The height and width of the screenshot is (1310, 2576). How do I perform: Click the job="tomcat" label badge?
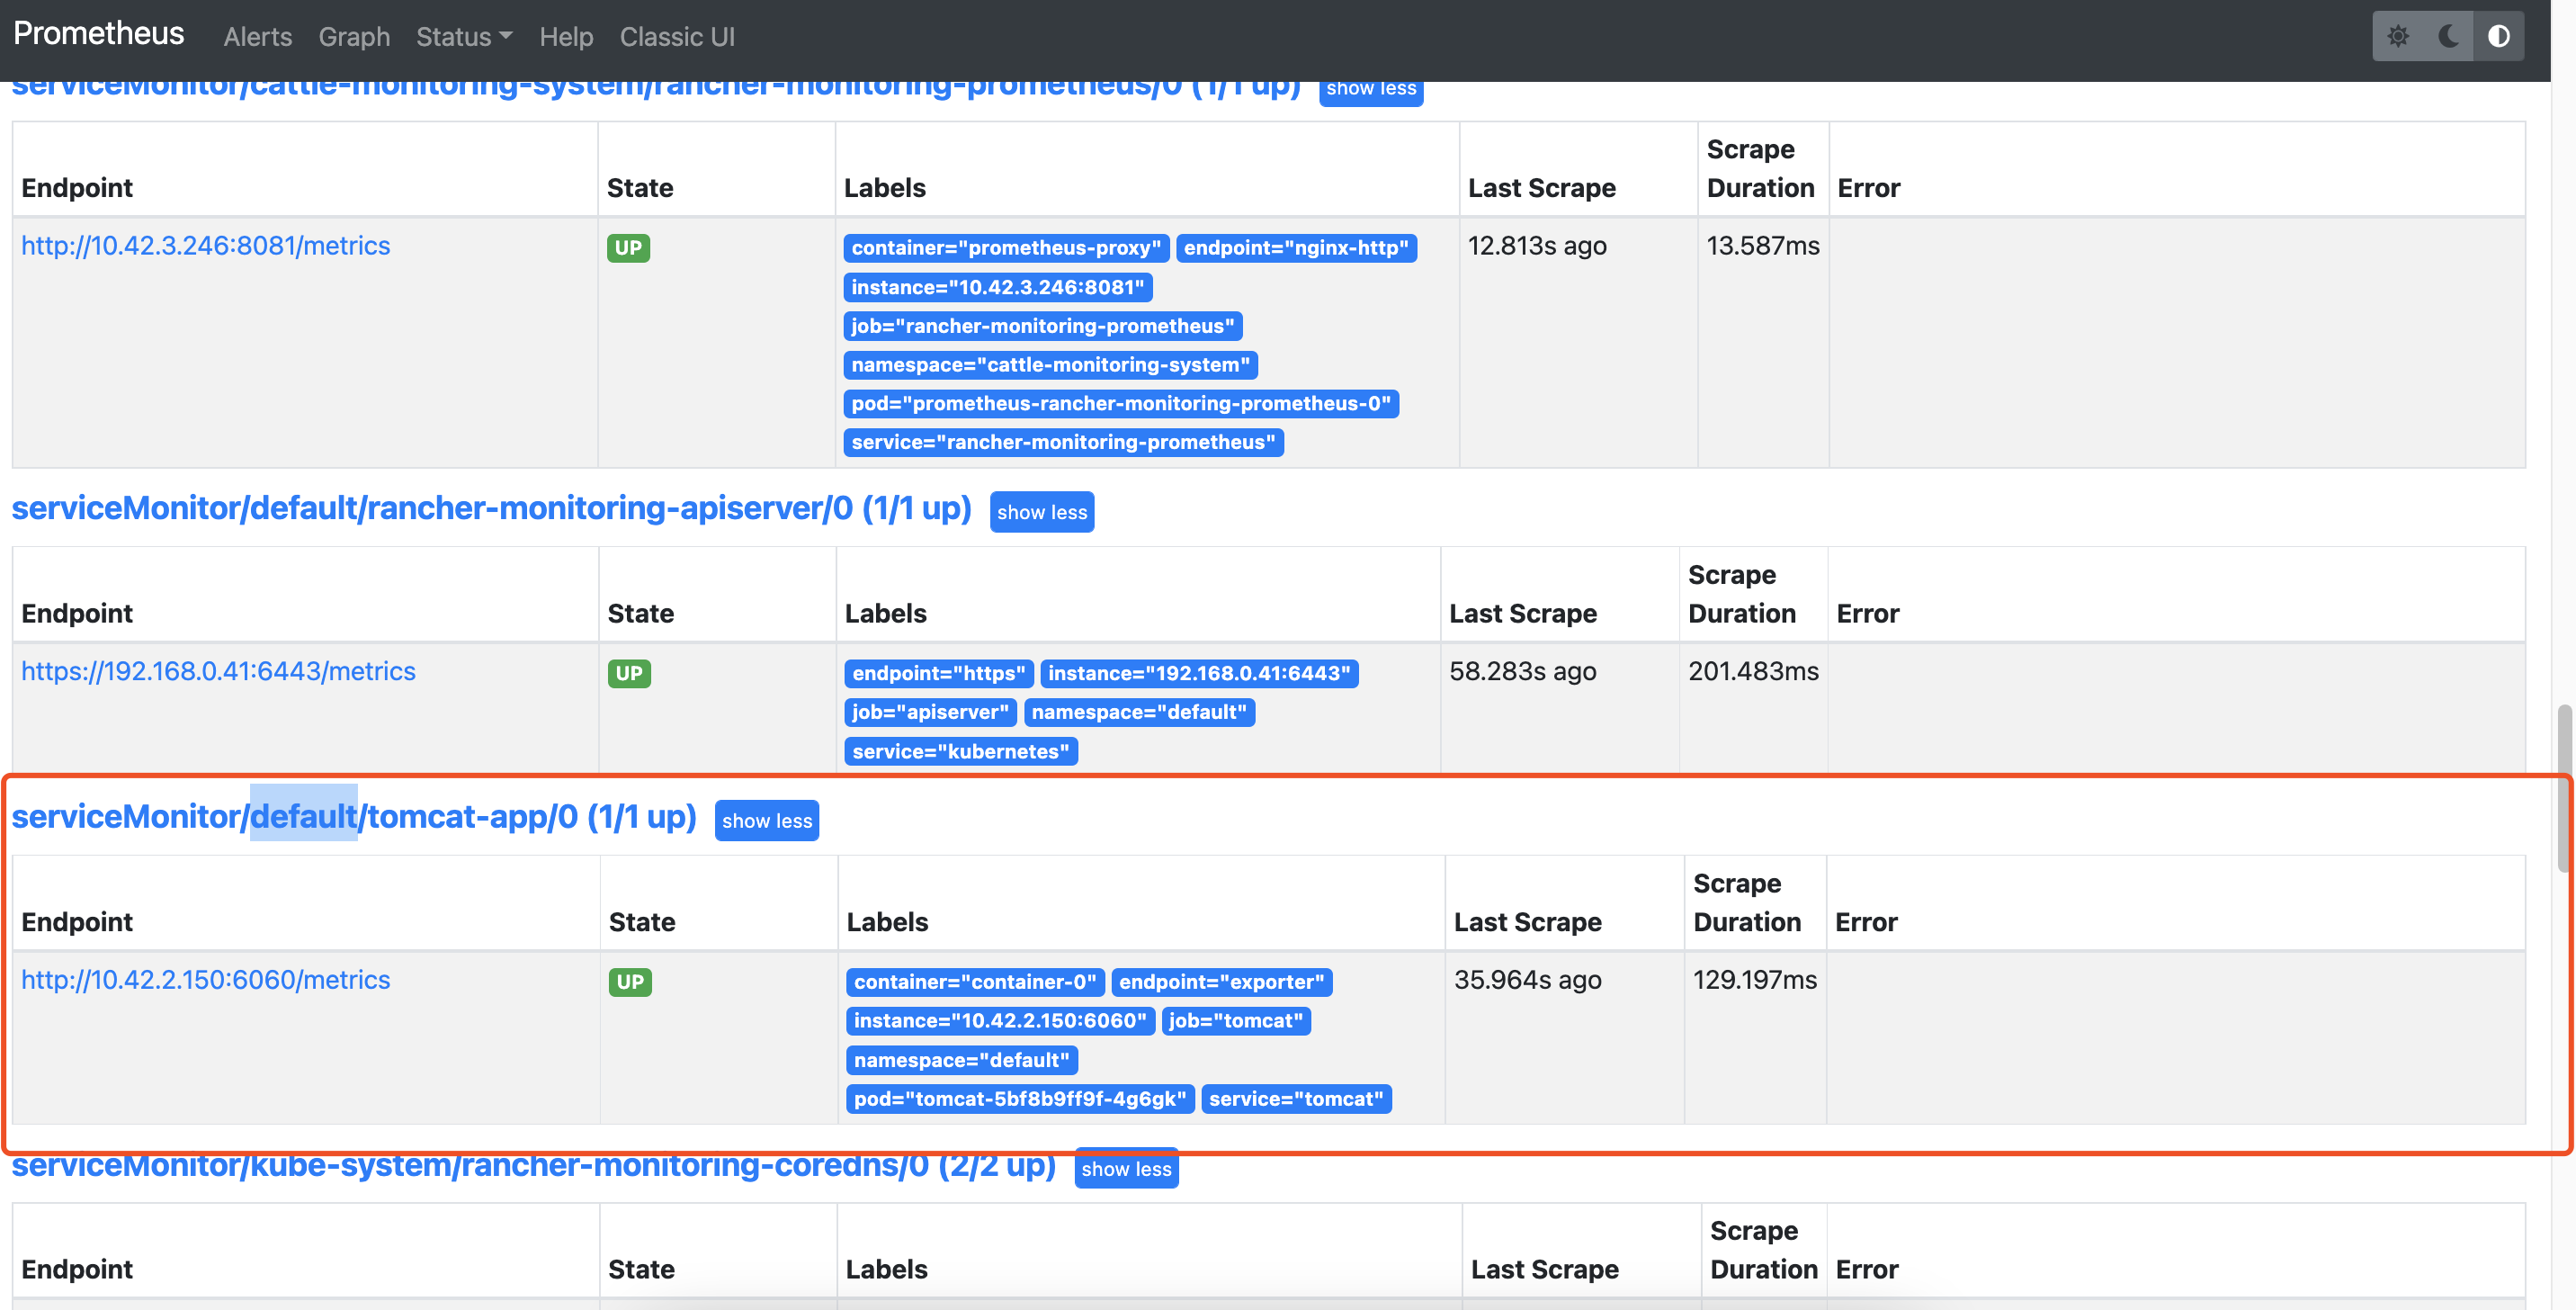[1235, 1020]
